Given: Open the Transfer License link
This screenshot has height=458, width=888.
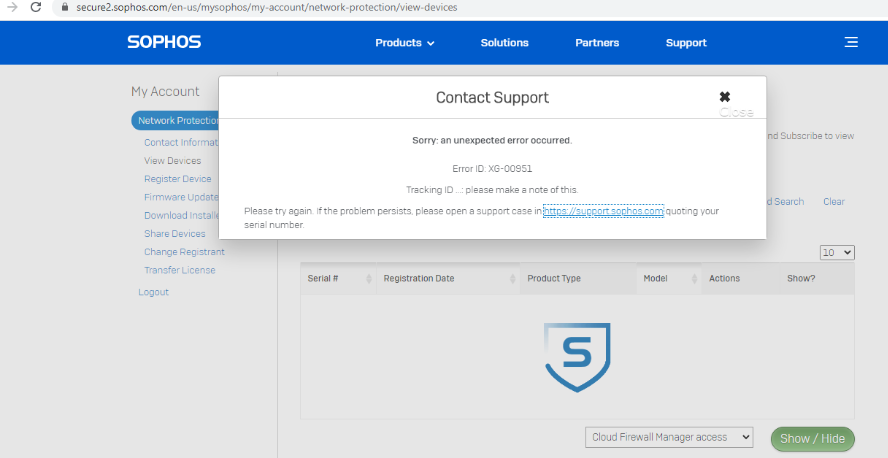Looking at the screenshot, I should [x=180, y=270].
